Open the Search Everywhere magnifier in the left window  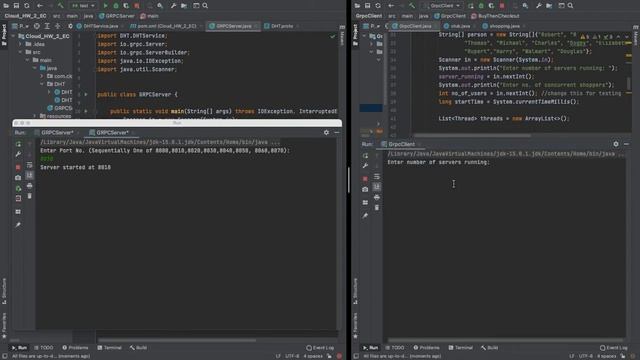[205, 6]
